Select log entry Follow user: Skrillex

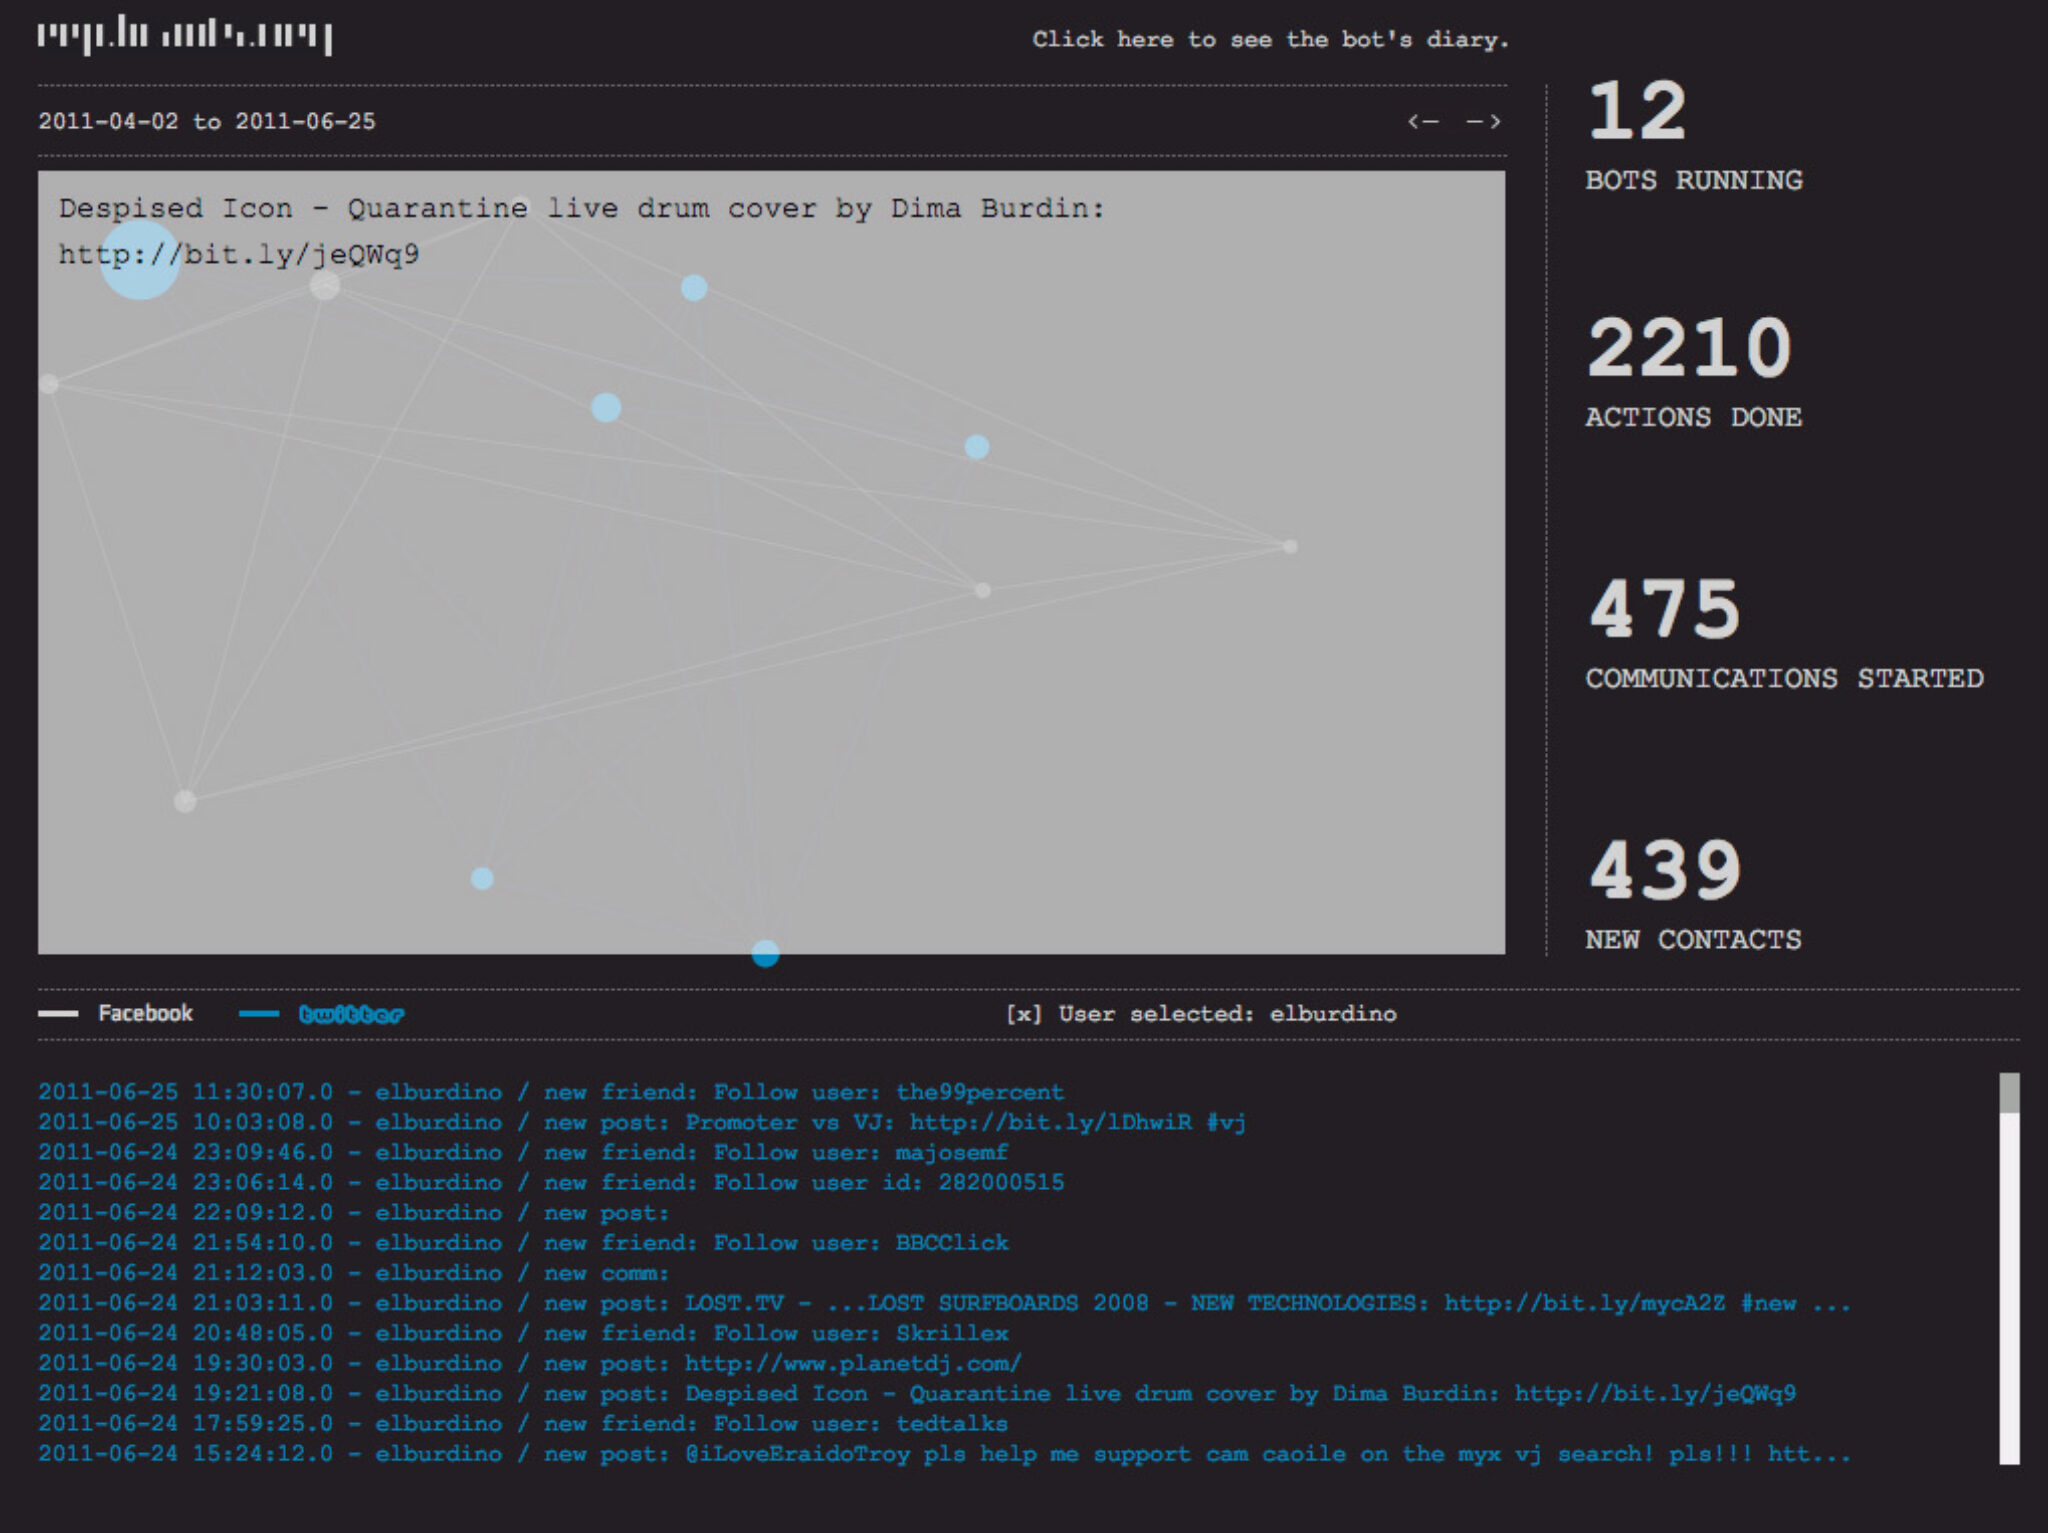[x=523, y=1333]
